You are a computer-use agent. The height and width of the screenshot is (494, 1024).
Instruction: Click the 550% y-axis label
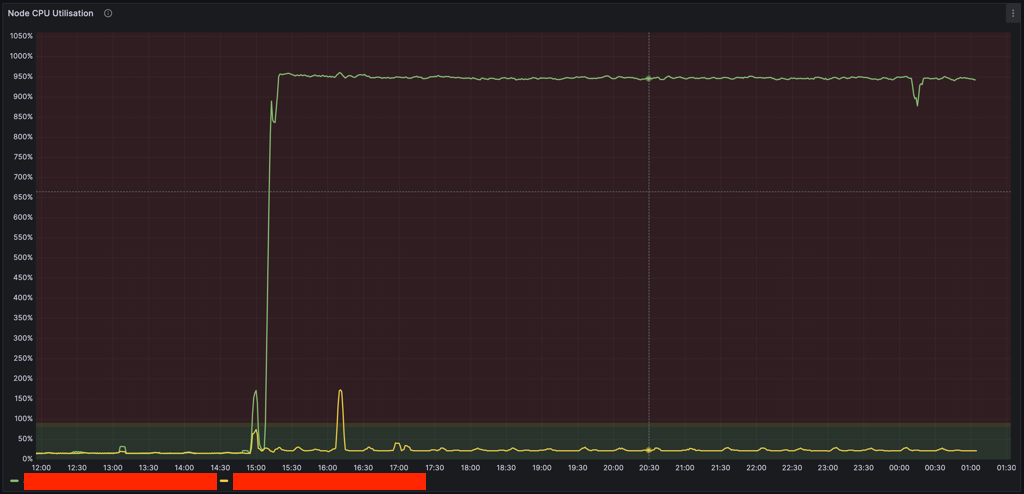coord(23,238)
